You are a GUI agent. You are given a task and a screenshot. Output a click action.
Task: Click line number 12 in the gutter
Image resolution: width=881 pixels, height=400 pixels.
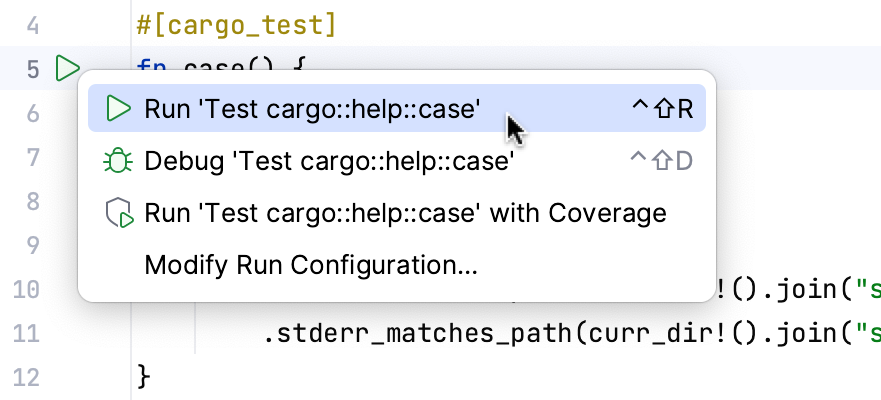[26, 377]
